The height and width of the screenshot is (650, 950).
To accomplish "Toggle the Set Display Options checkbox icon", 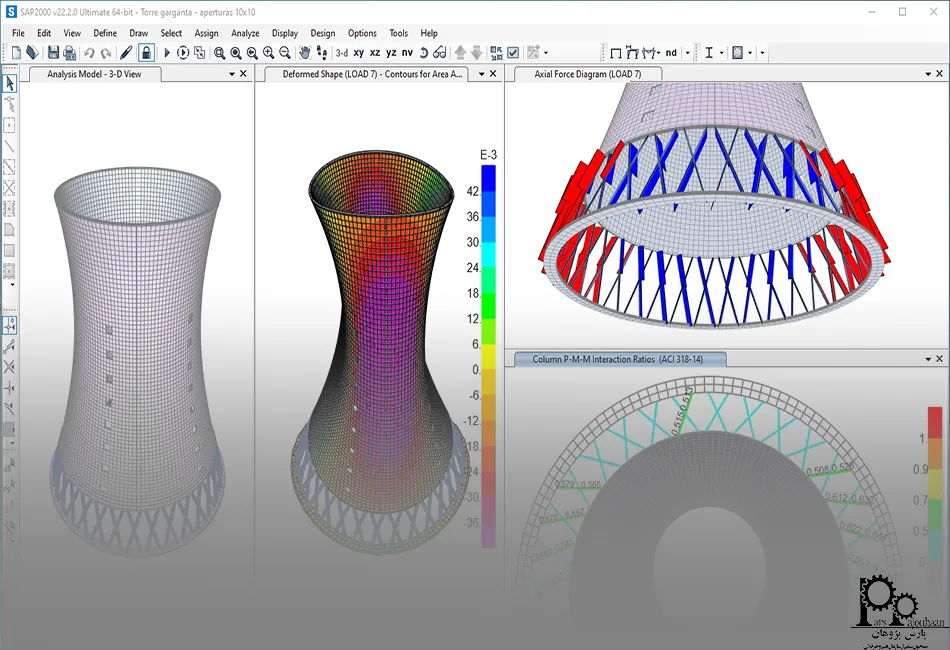I will (513, 52).
